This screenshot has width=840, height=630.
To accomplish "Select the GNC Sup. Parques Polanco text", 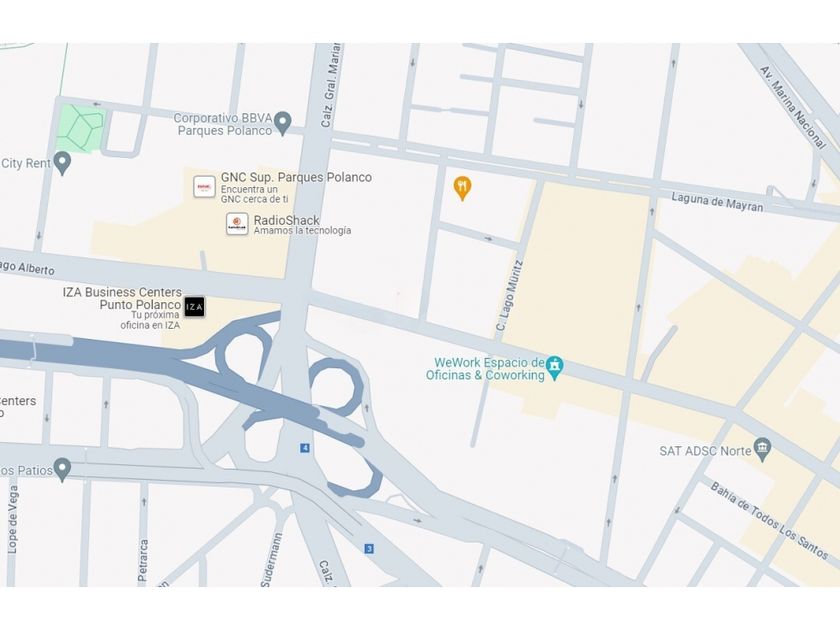I will (x=296, y=177).
